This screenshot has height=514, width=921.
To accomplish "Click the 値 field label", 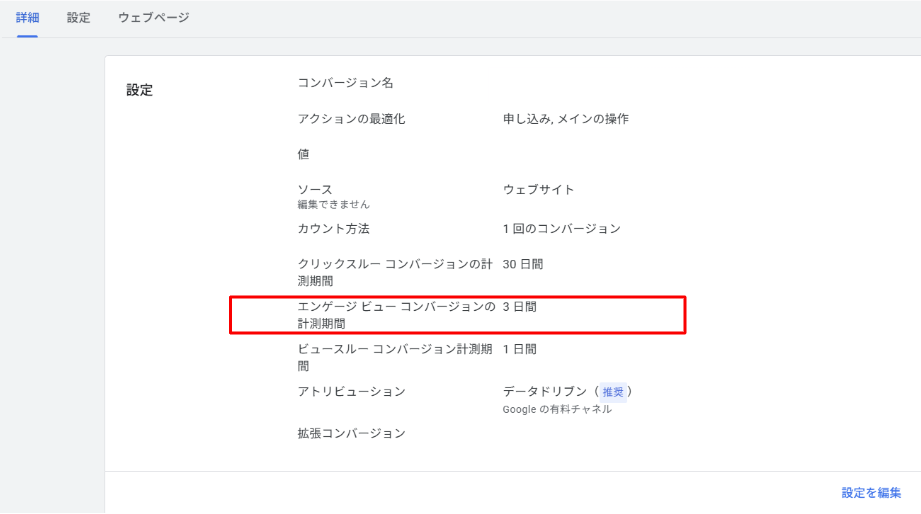I will (x=304, y=155).
